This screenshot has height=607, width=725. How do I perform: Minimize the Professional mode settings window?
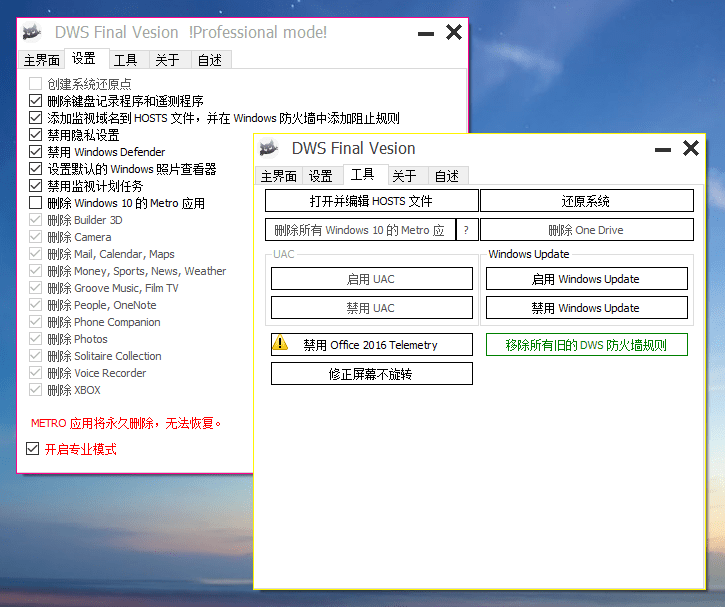[426, 33]
